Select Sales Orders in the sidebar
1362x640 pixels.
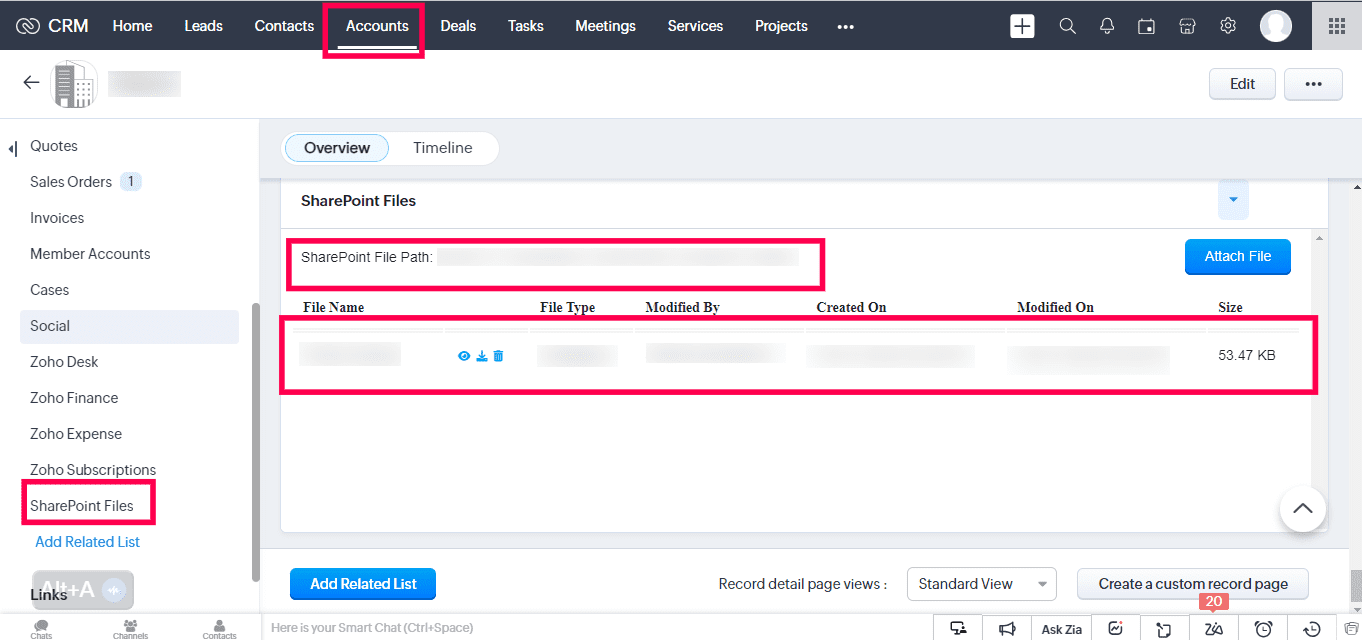click(x=71, y=182)
